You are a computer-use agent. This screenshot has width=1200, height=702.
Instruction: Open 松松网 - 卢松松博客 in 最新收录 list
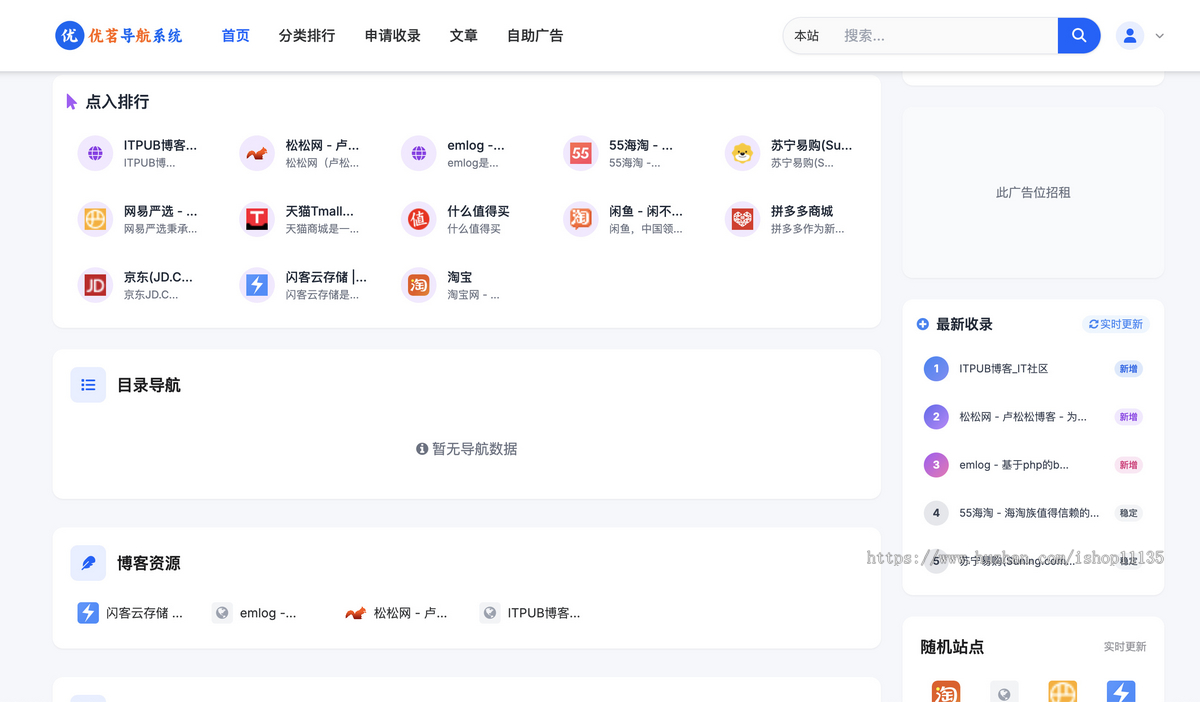click(1023, 417)
